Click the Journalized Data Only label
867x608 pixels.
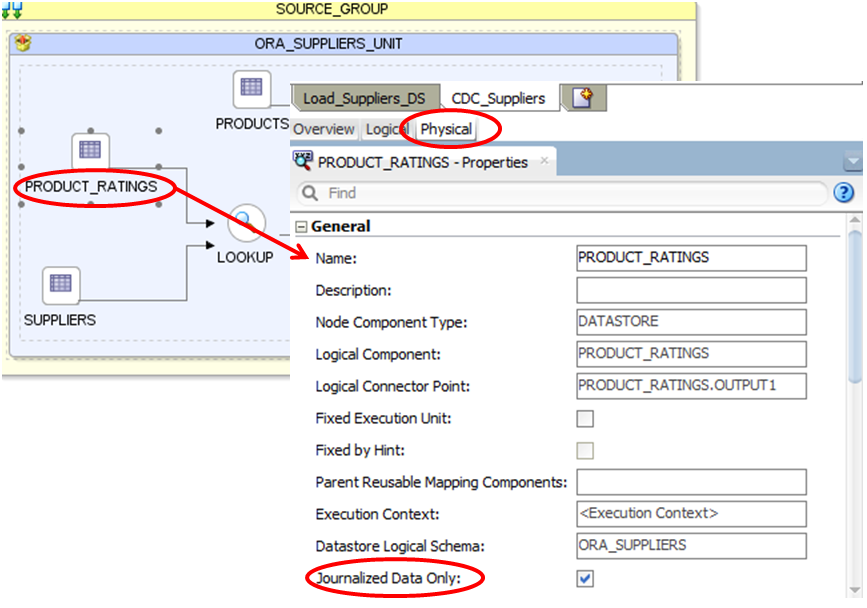[x=389, y=578]
